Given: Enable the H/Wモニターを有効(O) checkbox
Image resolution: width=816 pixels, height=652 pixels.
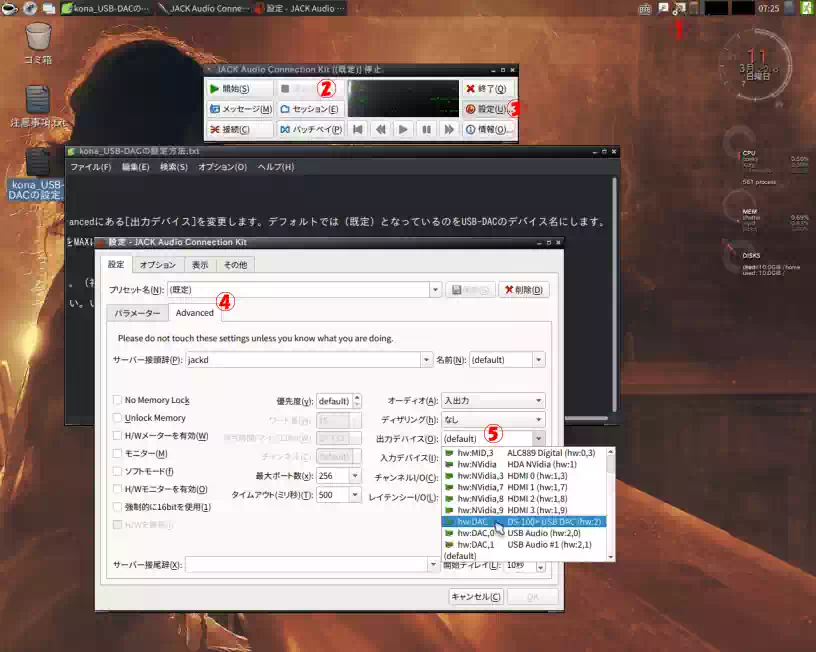Looking at the screenshot, I should click(x=117, y=489).
